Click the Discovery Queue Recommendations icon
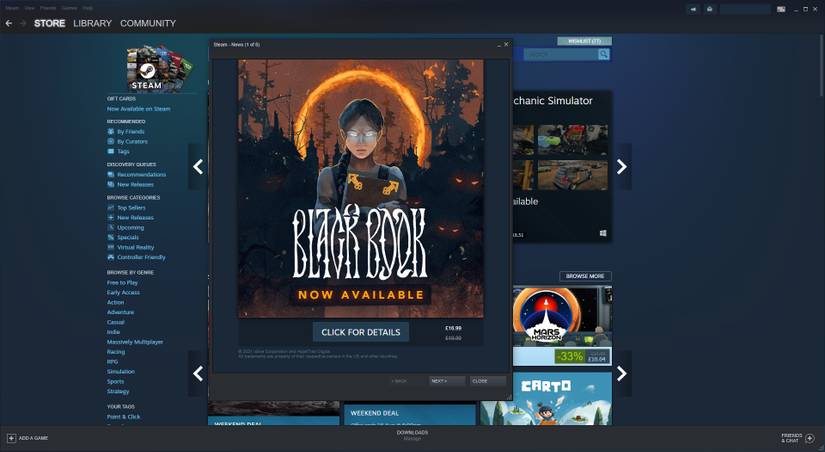 point(110,175)
